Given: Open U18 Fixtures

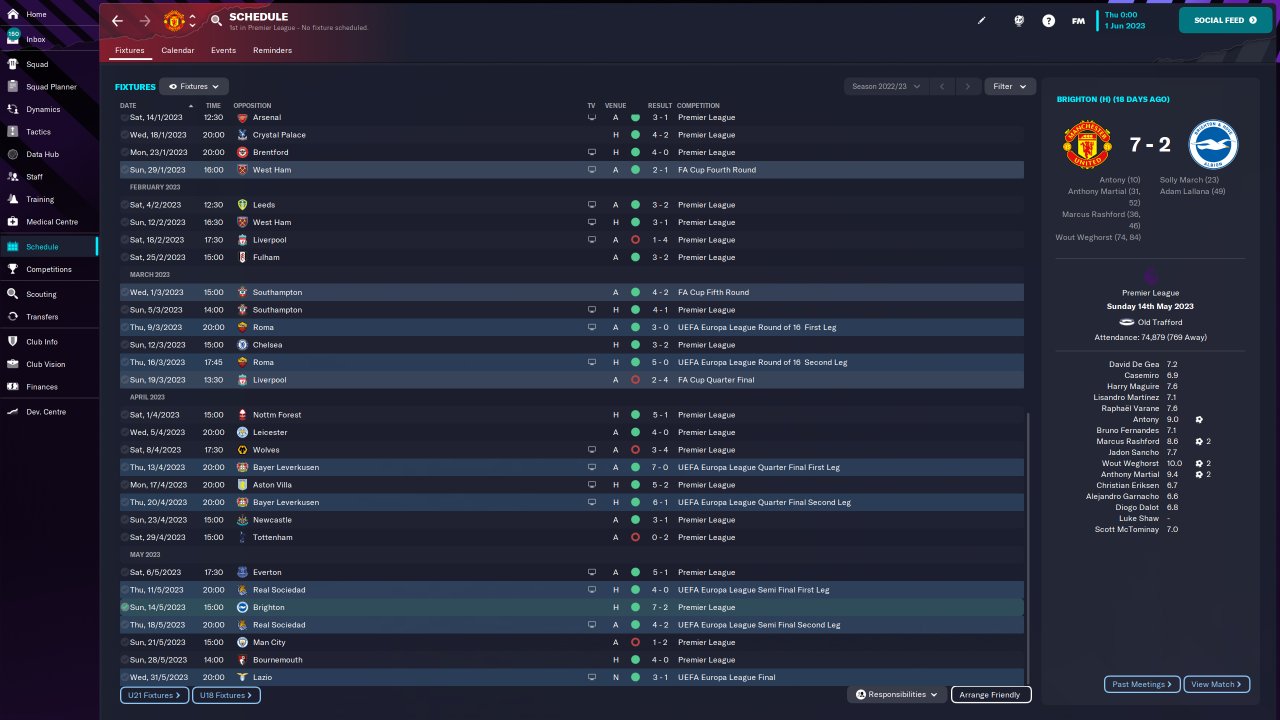Looking at the screenshot, I should [226, 695].
